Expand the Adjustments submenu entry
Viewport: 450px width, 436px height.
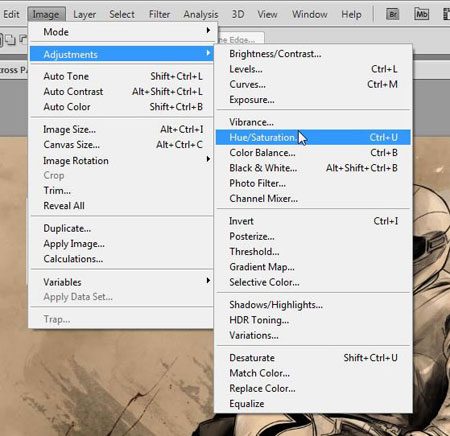click(x=122, y=54)
